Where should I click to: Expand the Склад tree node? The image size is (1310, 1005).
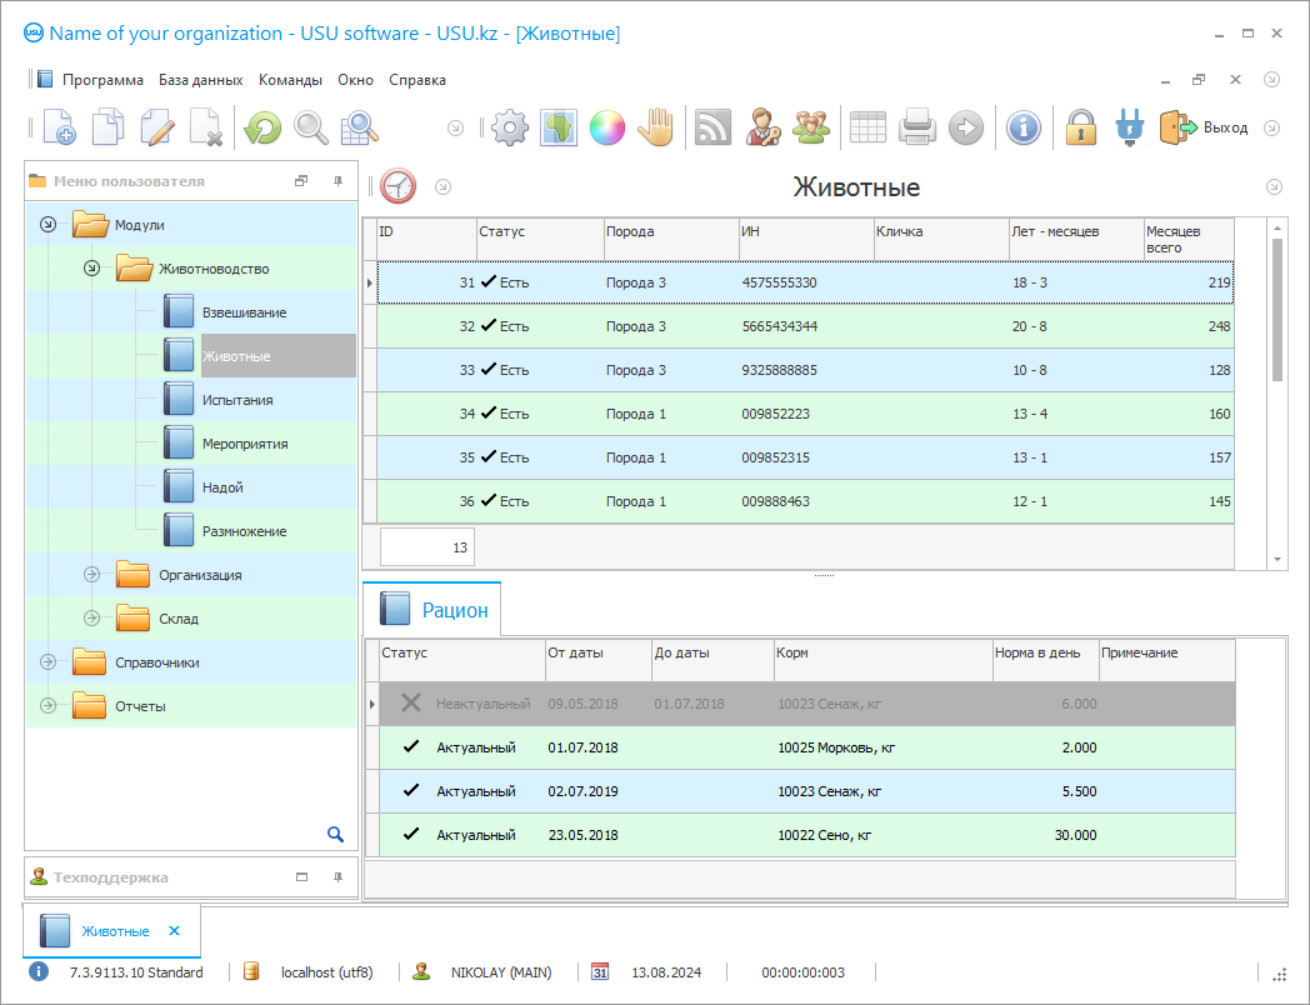[92, 619]
